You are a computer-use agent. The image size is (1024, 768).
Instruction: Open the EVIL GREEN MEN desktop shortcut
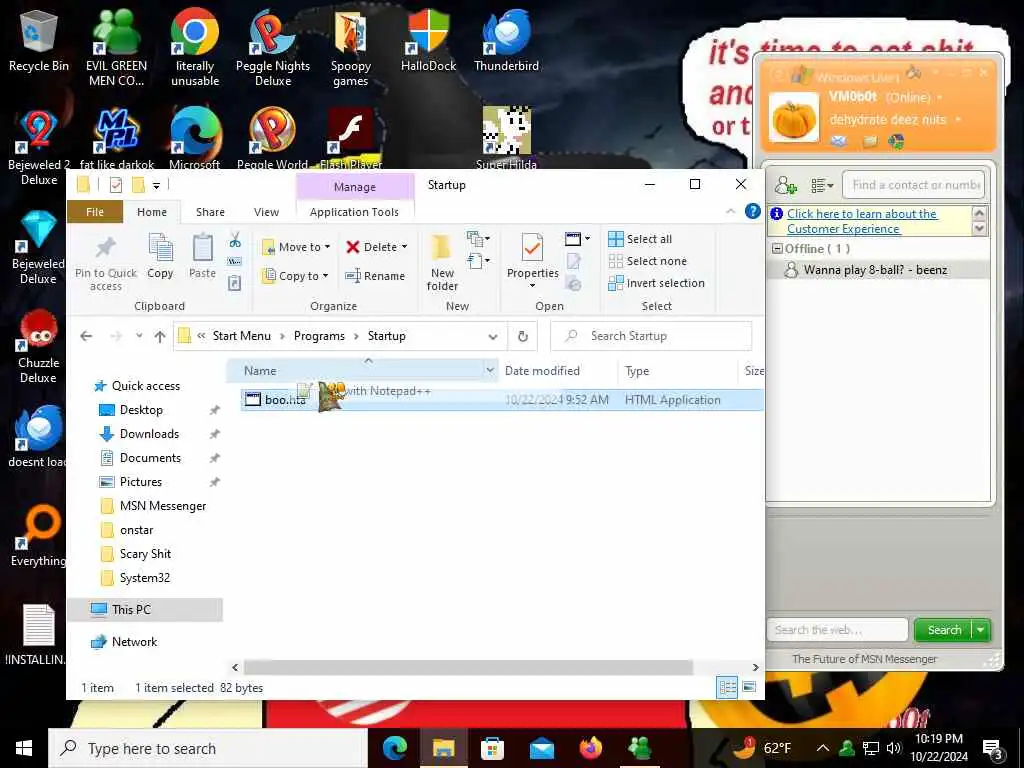[116, 47]
